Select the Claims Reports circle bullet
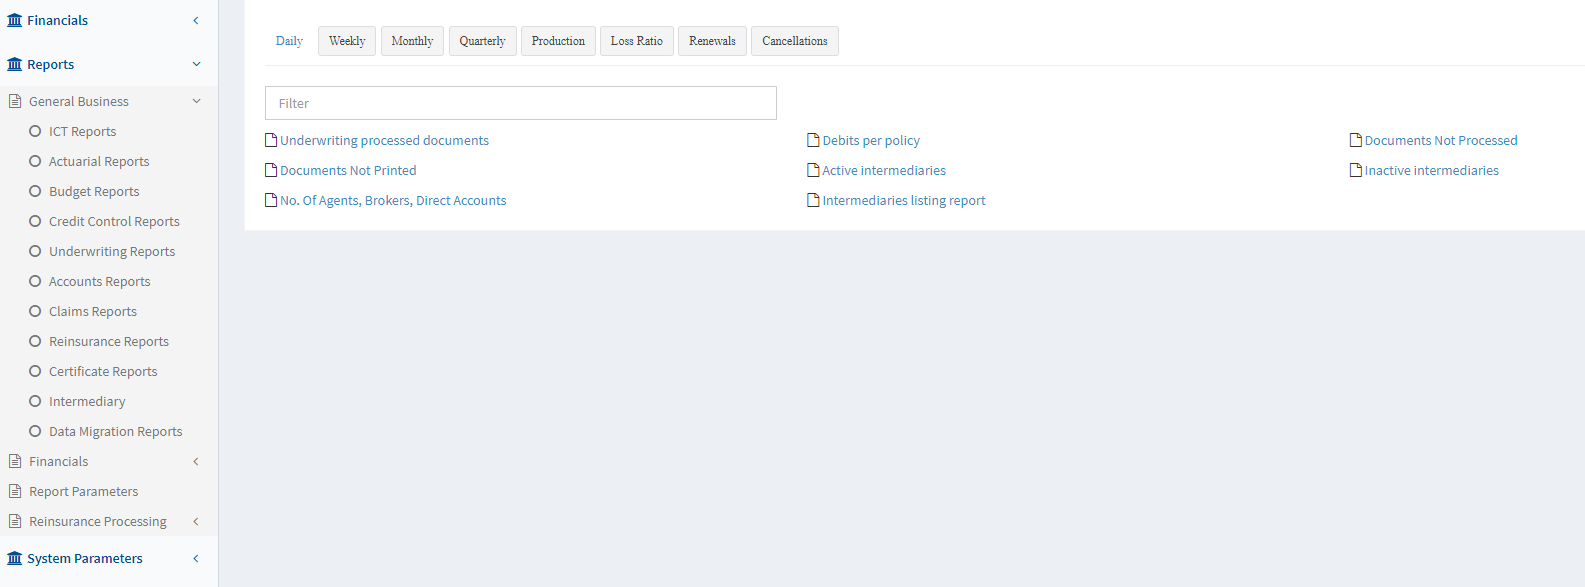This screenshot has height=587, width=1585. point(35,311)
